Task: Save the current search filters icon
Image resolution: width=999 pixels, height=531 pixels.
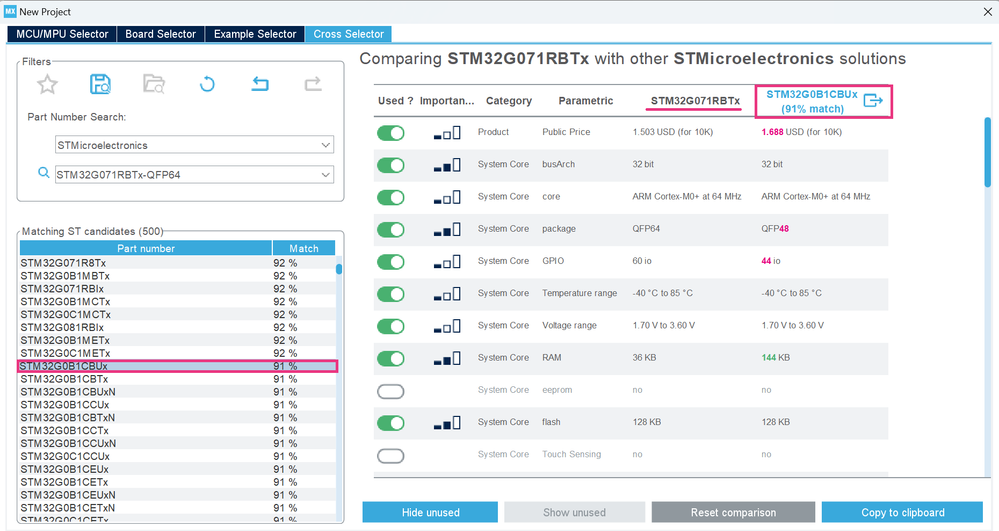Action: tap(100, 84)
